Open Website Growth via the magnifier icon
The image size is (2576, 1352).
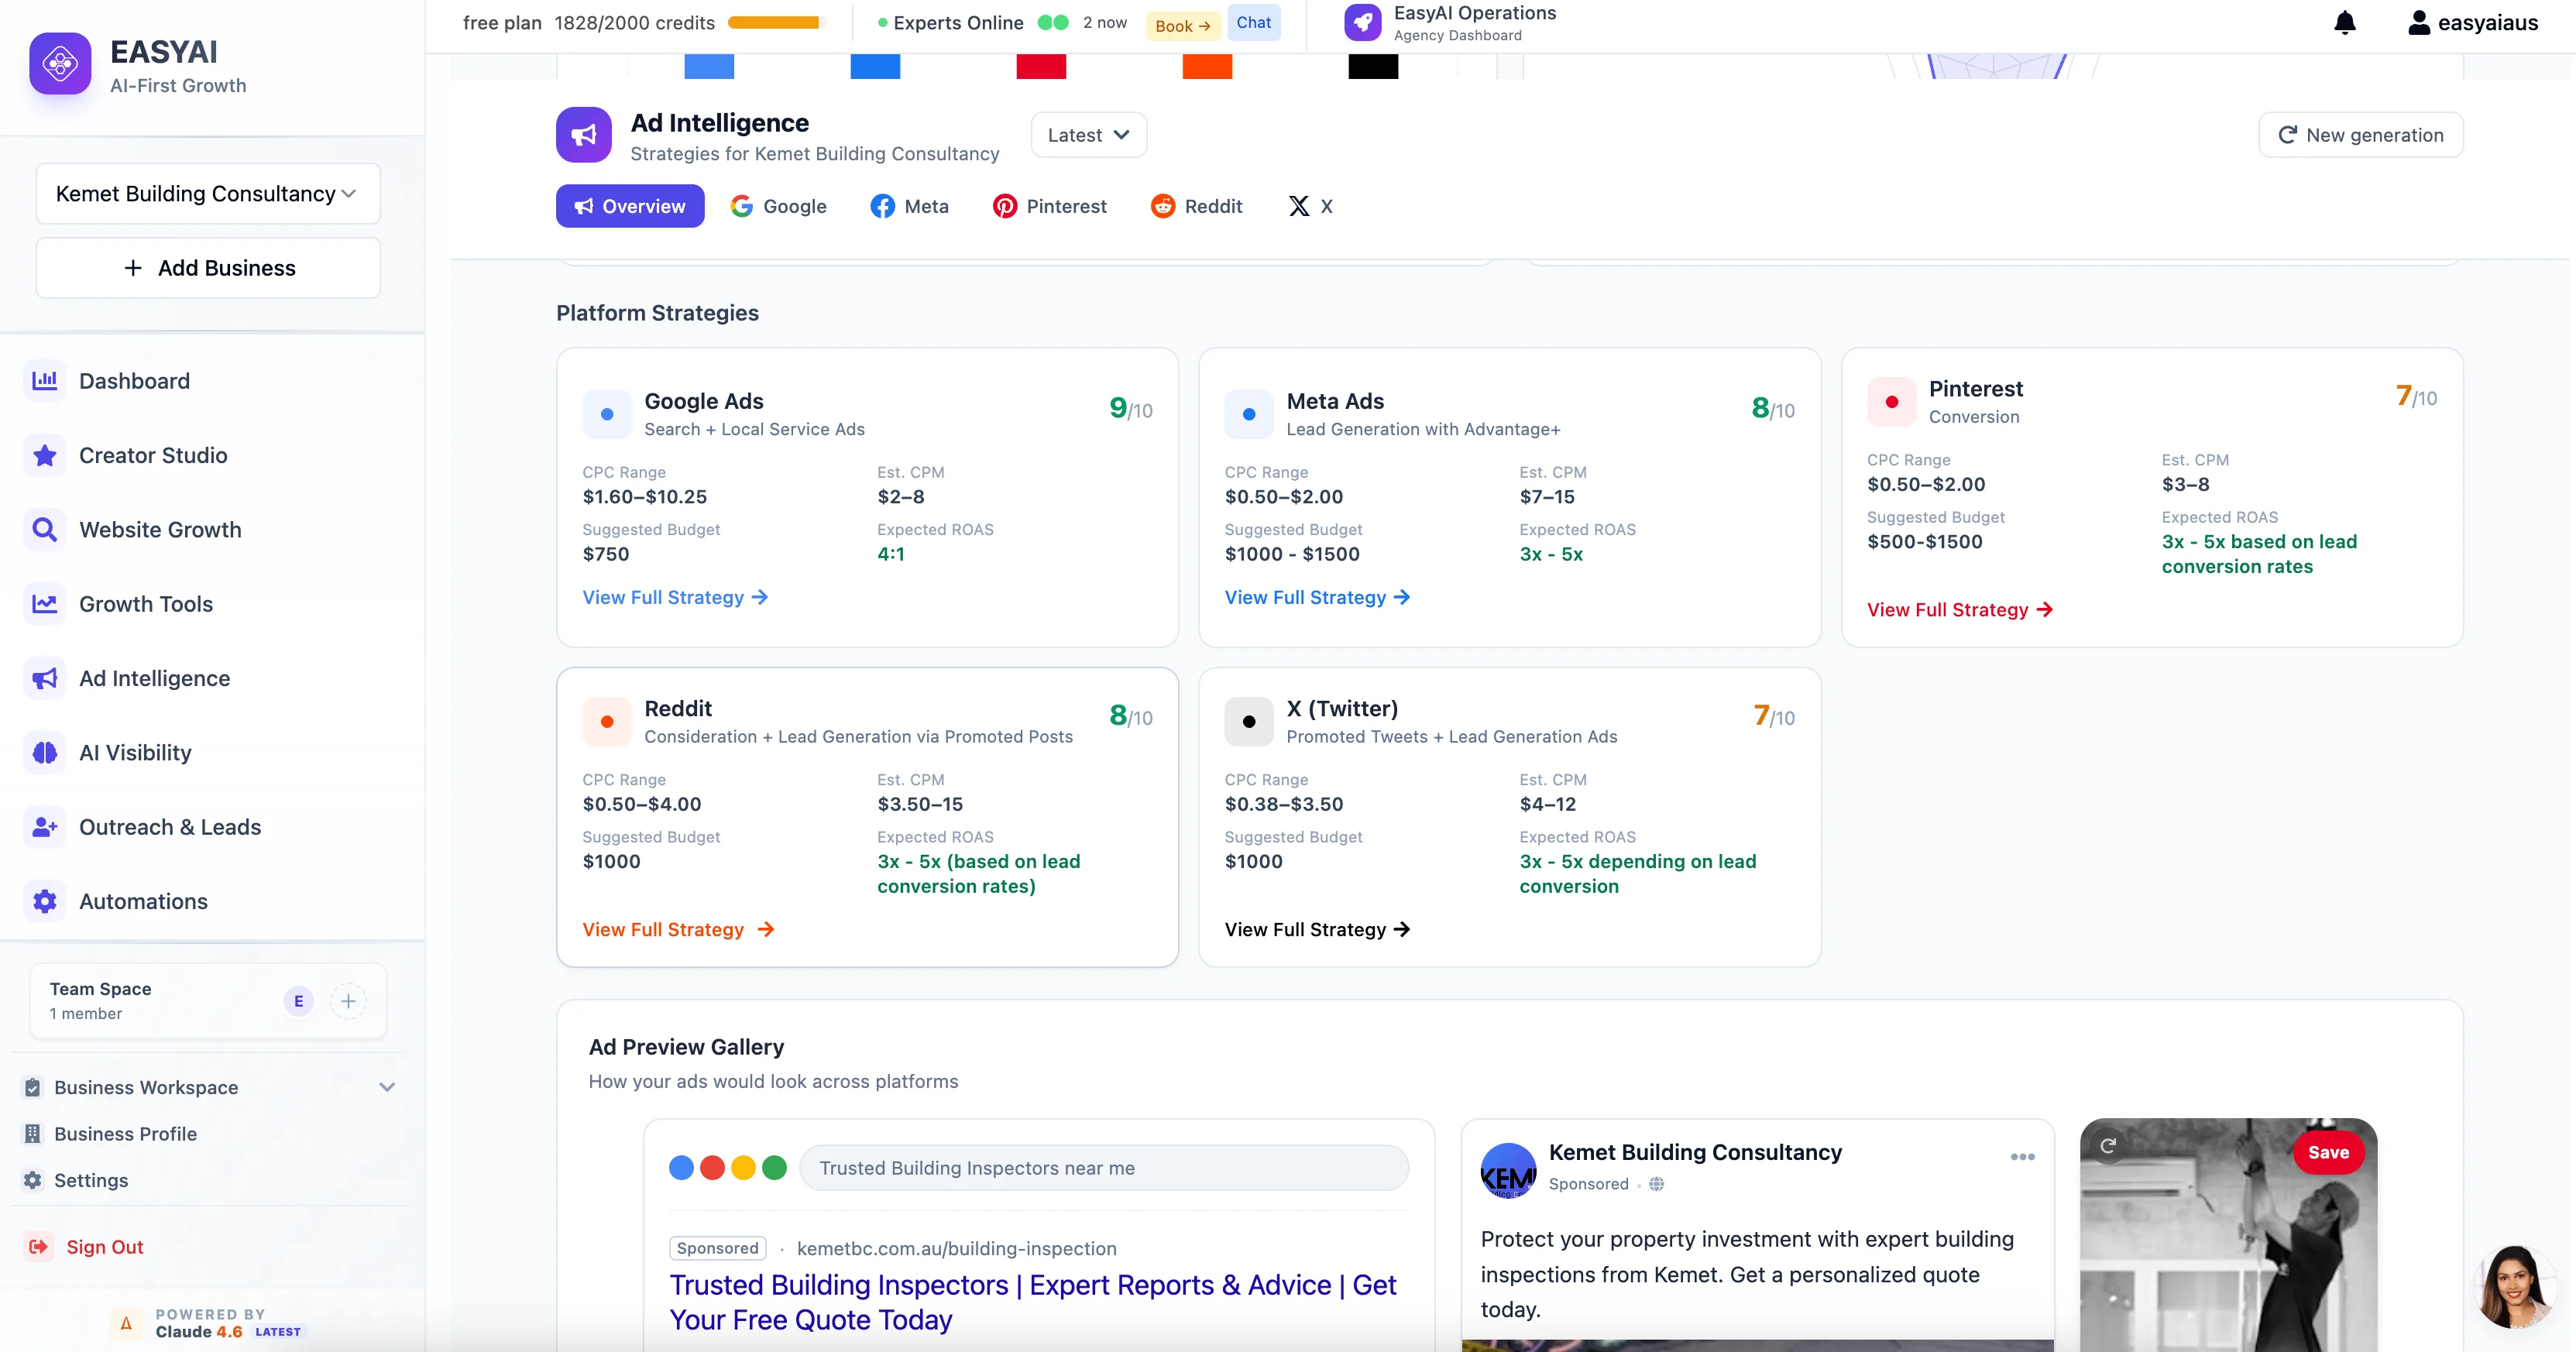(44, 529)
